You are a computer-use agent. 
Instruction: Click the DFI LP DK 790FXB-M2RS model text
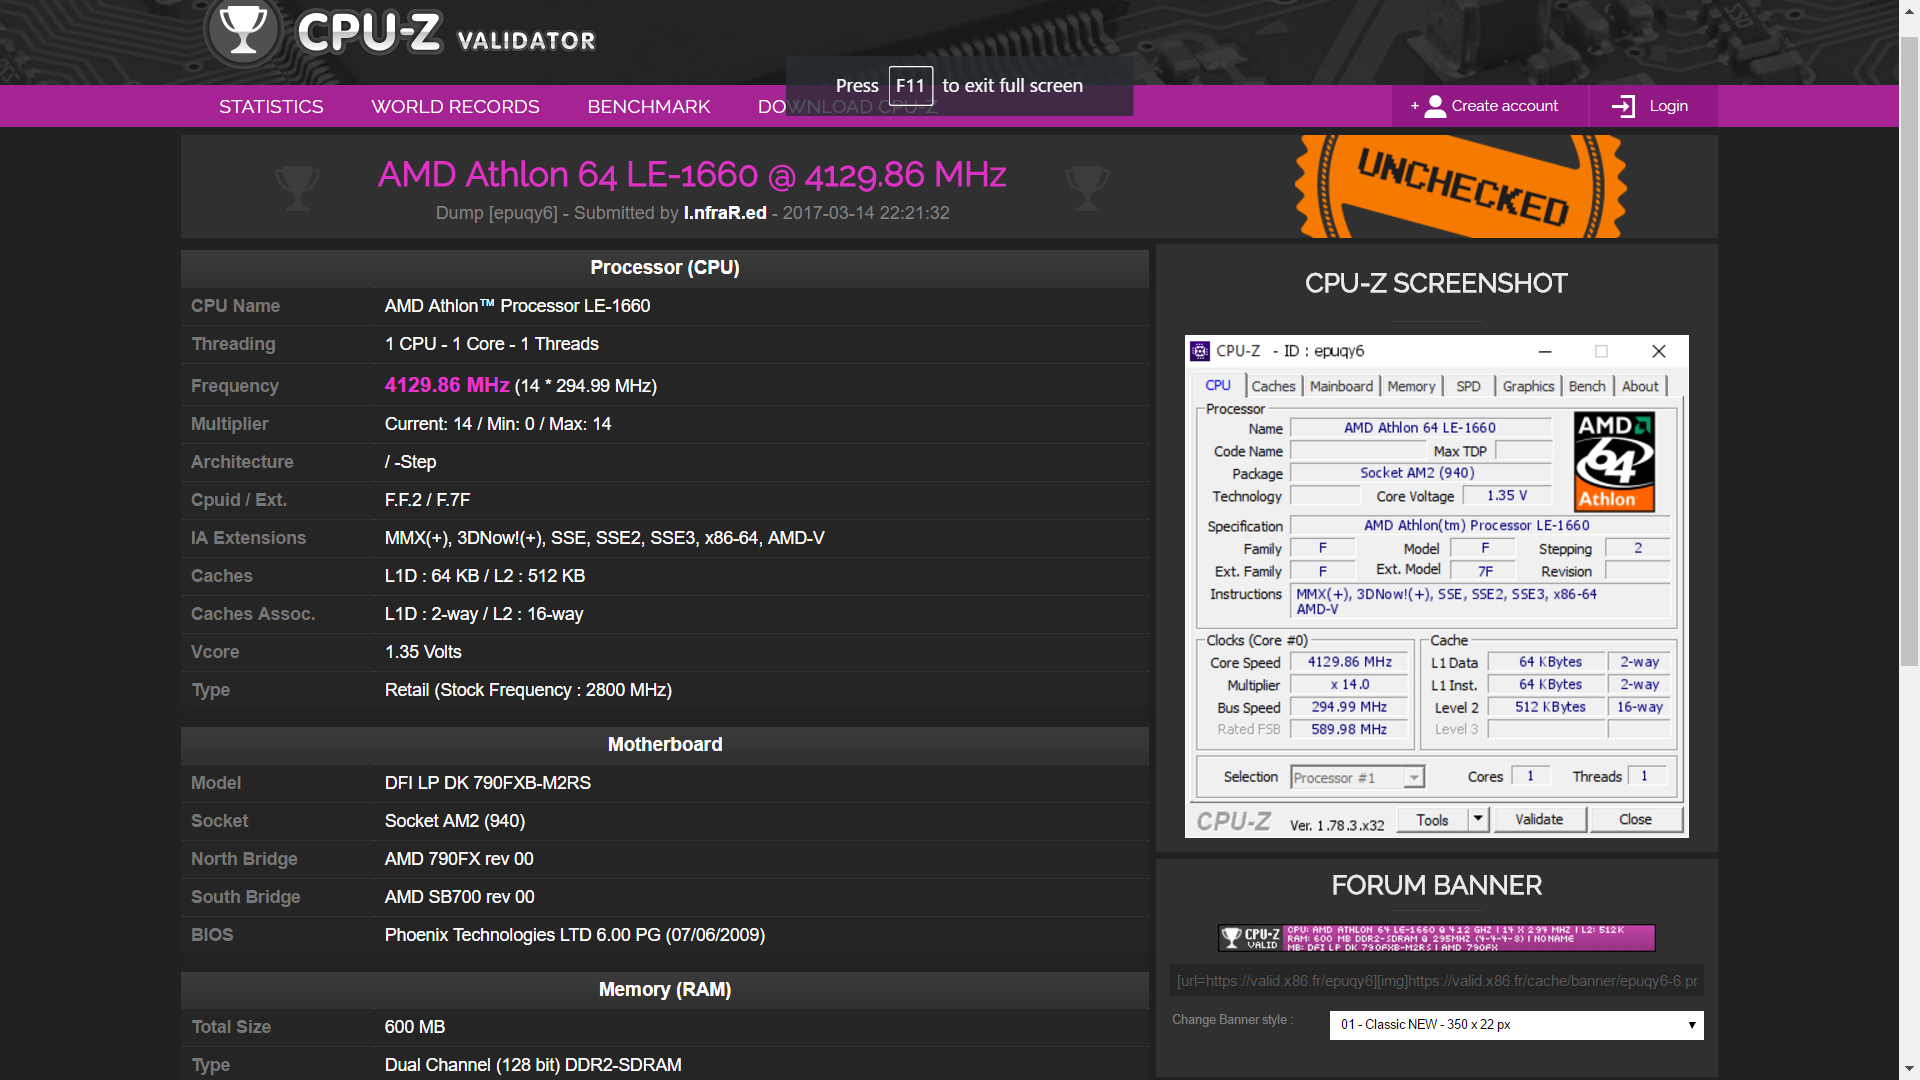pyautogui.click(x=488, y=783)
